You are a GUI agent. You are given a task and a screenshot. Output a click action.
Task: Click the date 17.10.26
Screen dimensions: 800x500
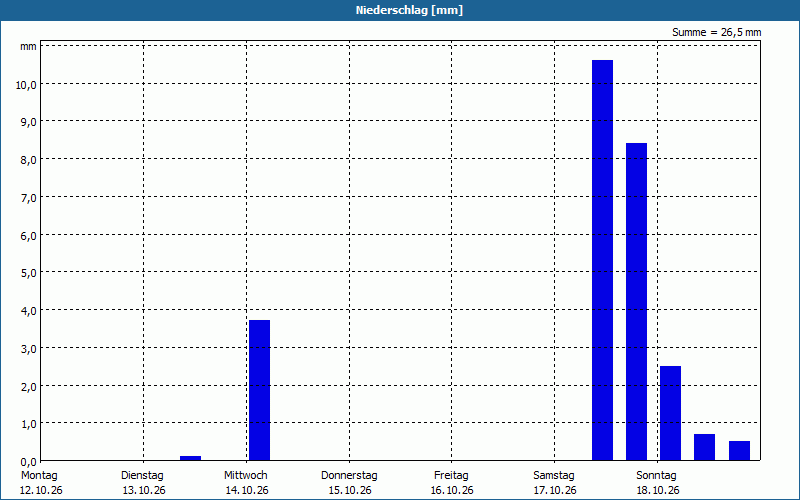tap(555, 491)
